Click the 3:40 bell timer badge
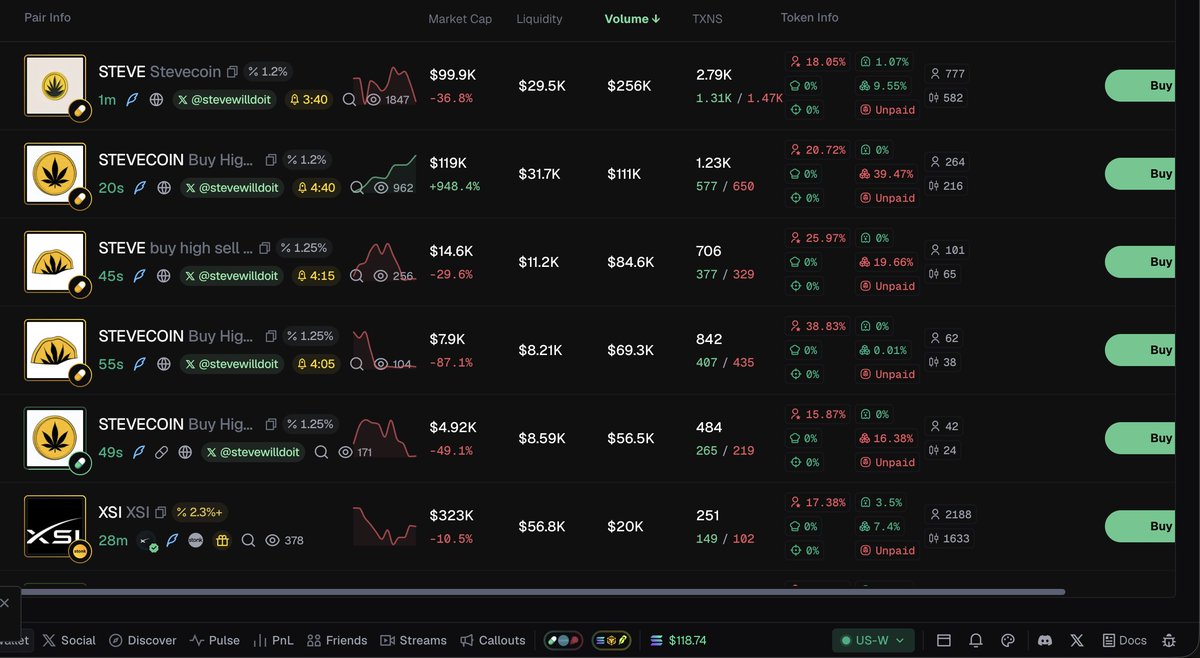Screen dimensions: 1200x658 point(311,100)
